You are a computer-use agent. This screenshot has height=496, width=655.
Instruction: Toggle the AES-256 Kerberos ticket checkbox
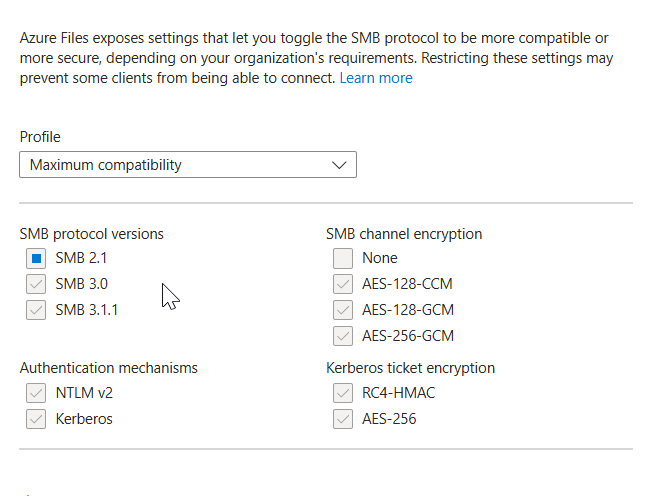click(x=343, y=419)
